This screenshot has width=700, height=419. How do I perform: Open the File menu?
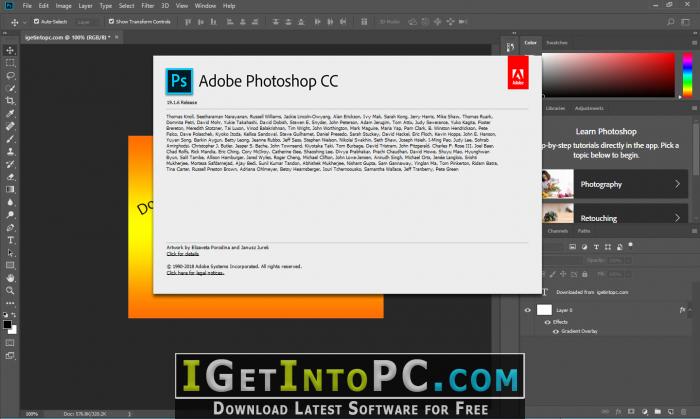tap(27, 6)
